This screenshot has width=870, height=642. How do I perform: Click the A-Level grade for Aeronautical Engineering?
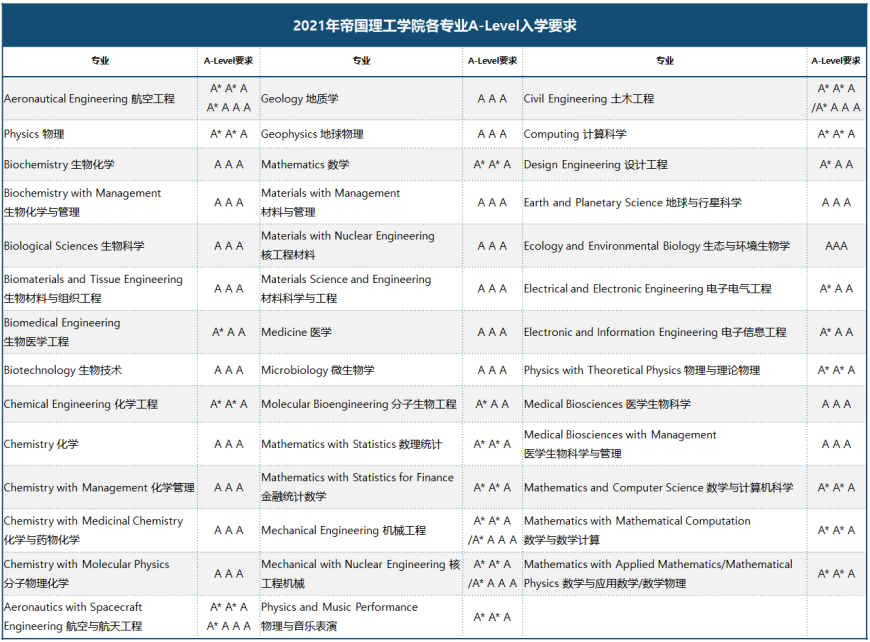[229, 98]
